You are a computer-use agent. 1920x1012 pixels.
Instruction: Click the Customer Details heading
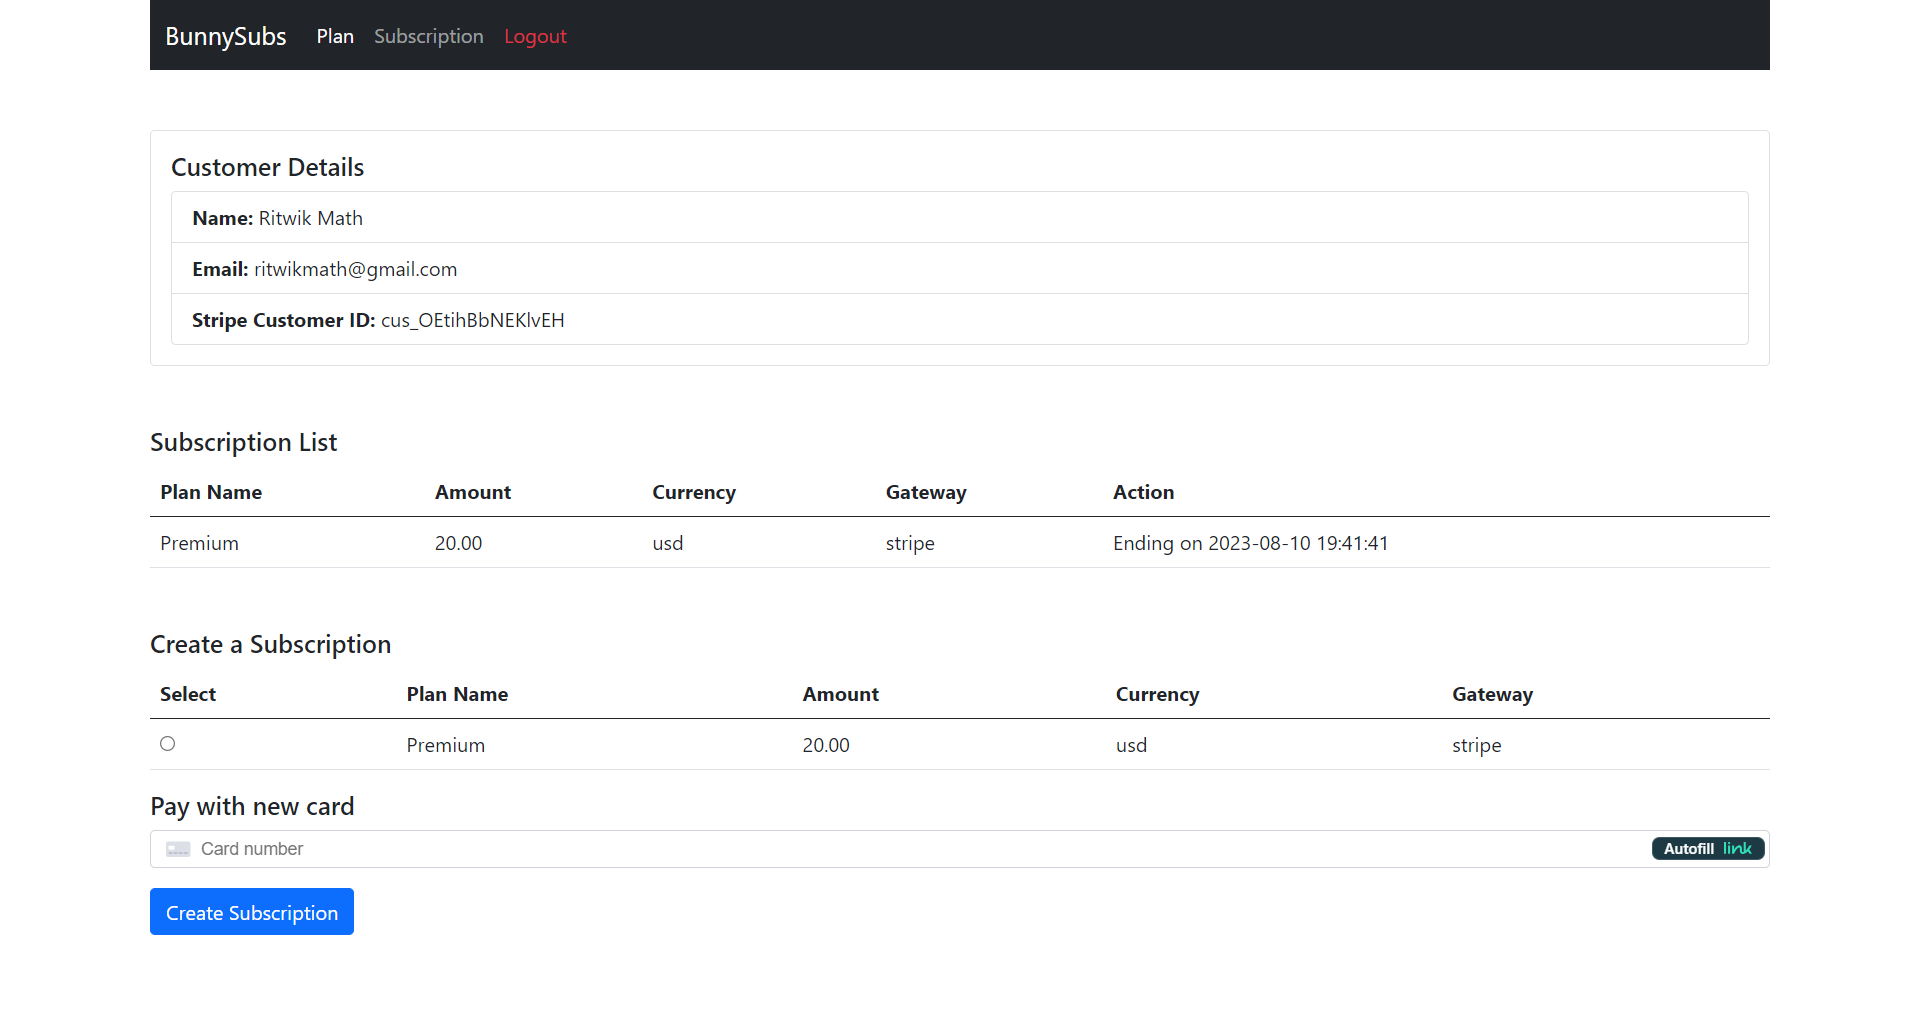click(x=267, y=167)
